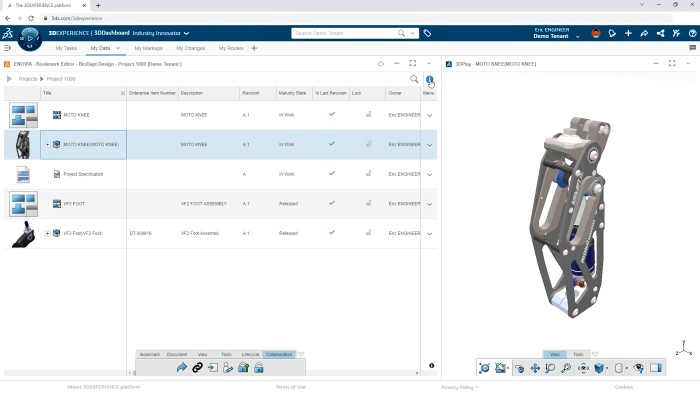
Task: Switch to the My Tasks tab
Action: tap(66, 48)
